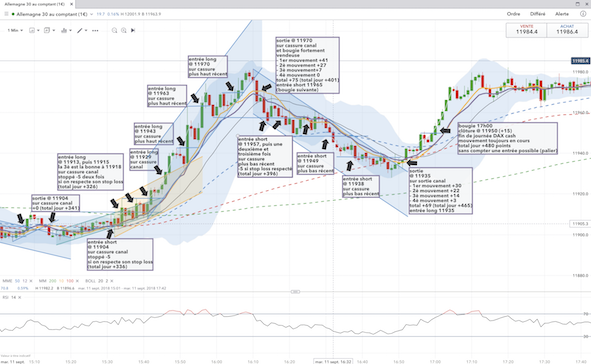Click the blue 50 MME color value

pos(17,281)
